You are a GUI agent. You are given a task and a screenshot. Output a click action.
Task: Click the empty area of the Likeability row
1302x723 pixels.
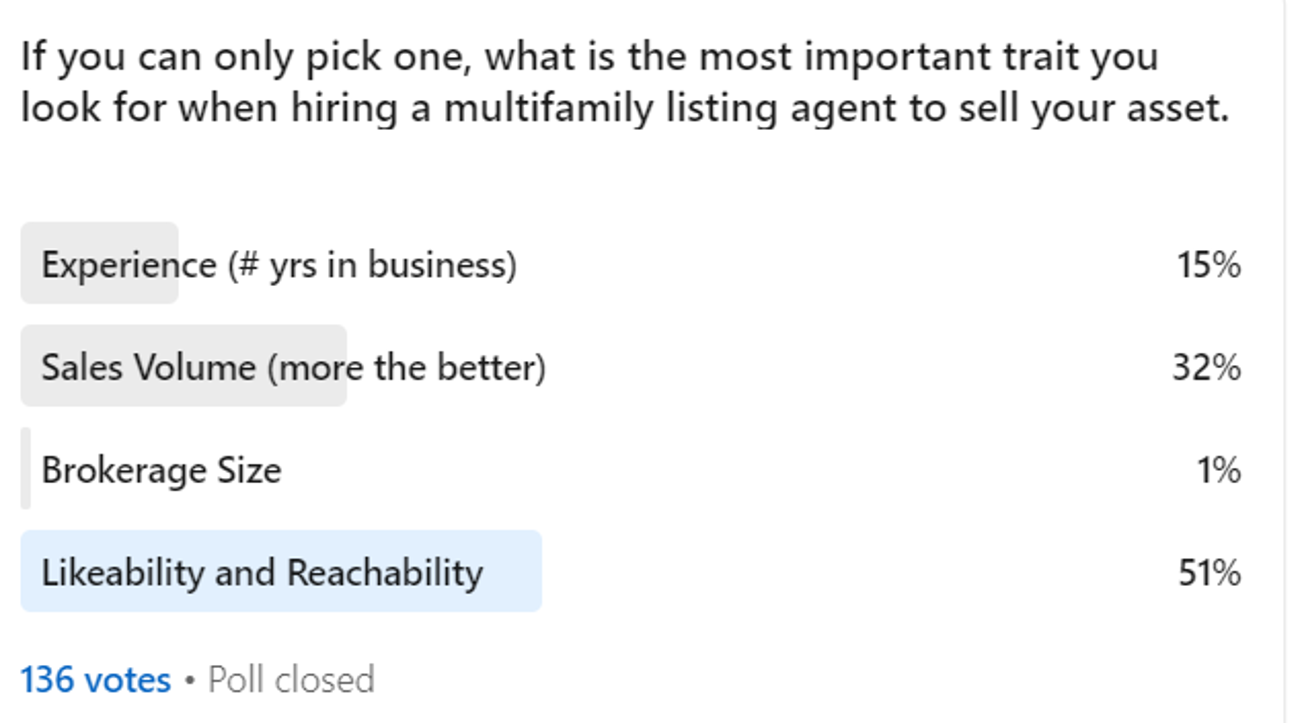click(x=850, y=573)
